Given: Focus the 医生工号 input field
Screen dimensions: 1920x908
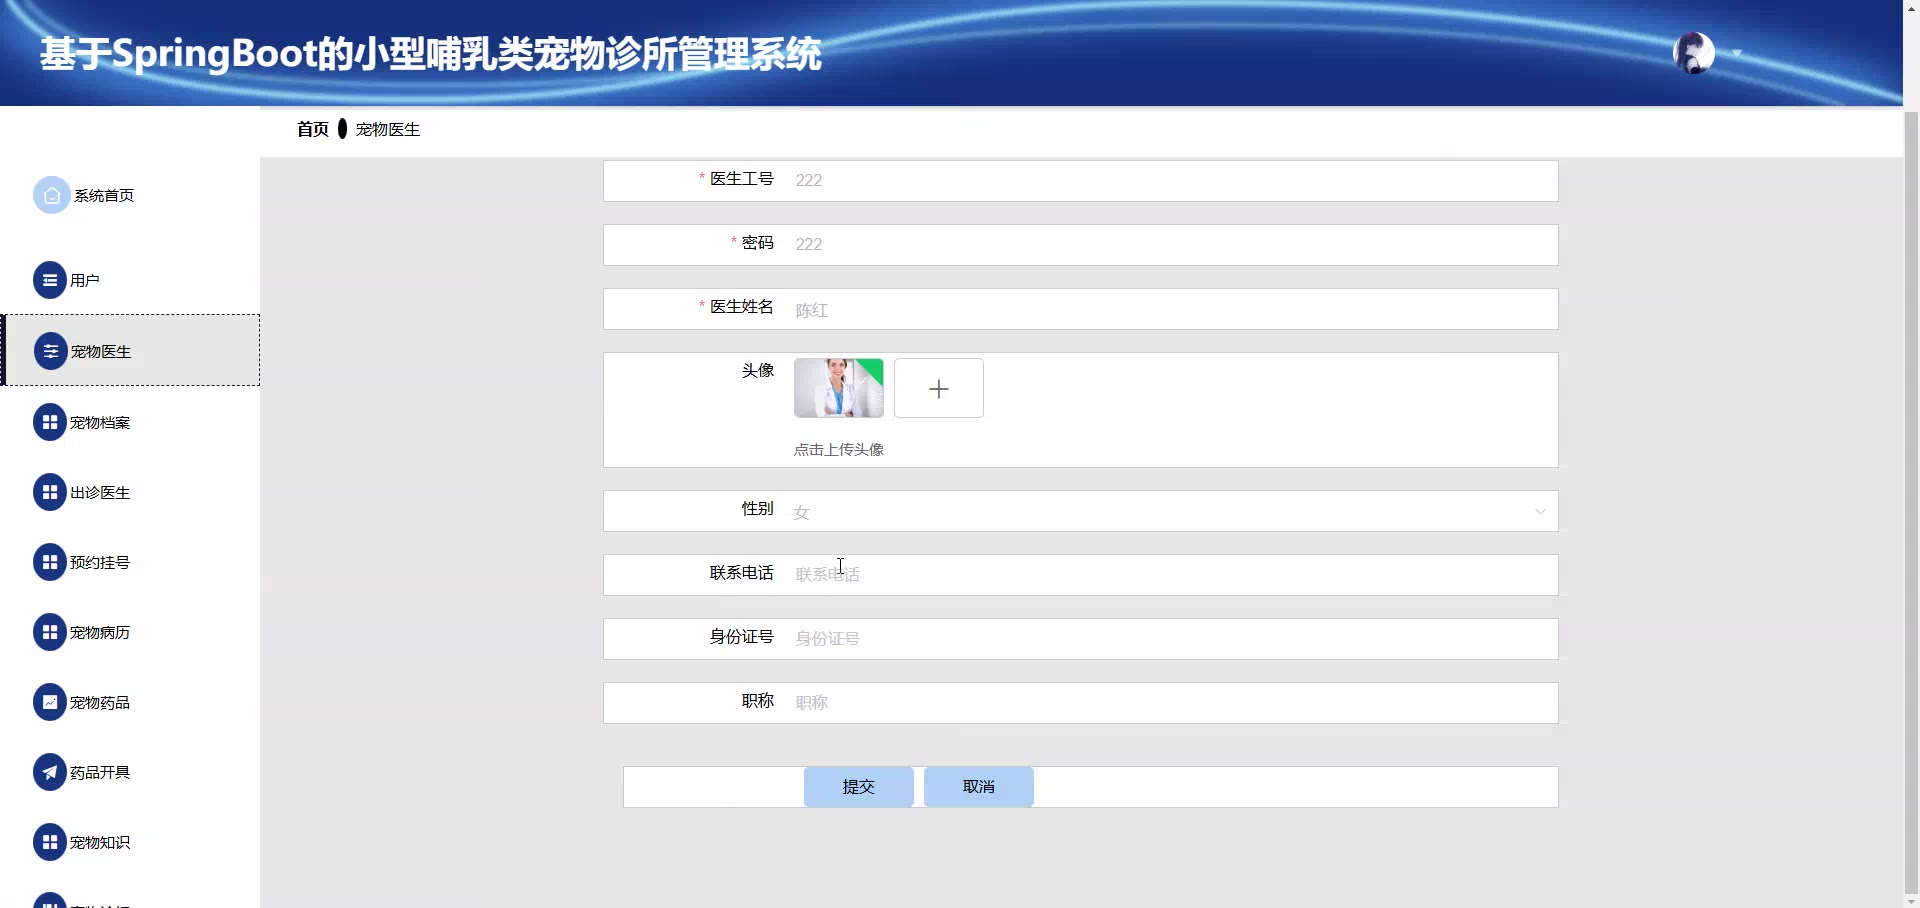Looking at the screenshot, I should (1169, 180).
